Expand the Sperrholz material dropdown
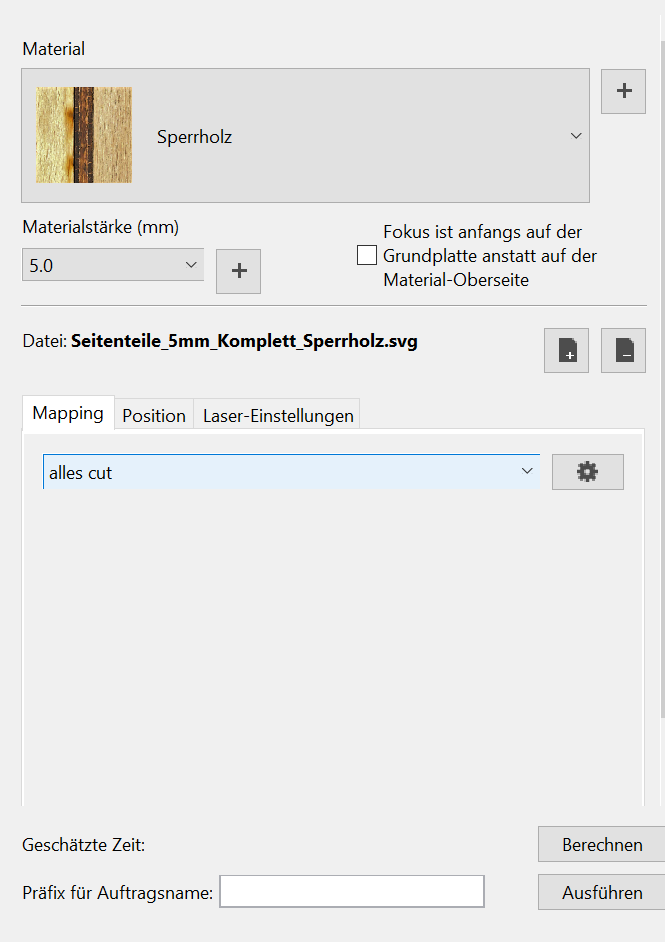The height and width of the screenshot is (942, 665). pos(576,136)
